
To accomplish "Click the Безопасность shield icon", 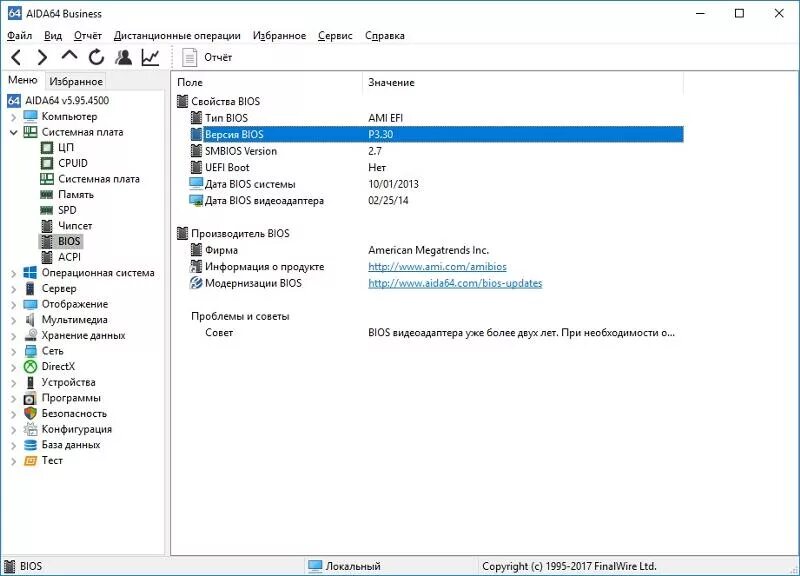I will (x=30, y=413).
